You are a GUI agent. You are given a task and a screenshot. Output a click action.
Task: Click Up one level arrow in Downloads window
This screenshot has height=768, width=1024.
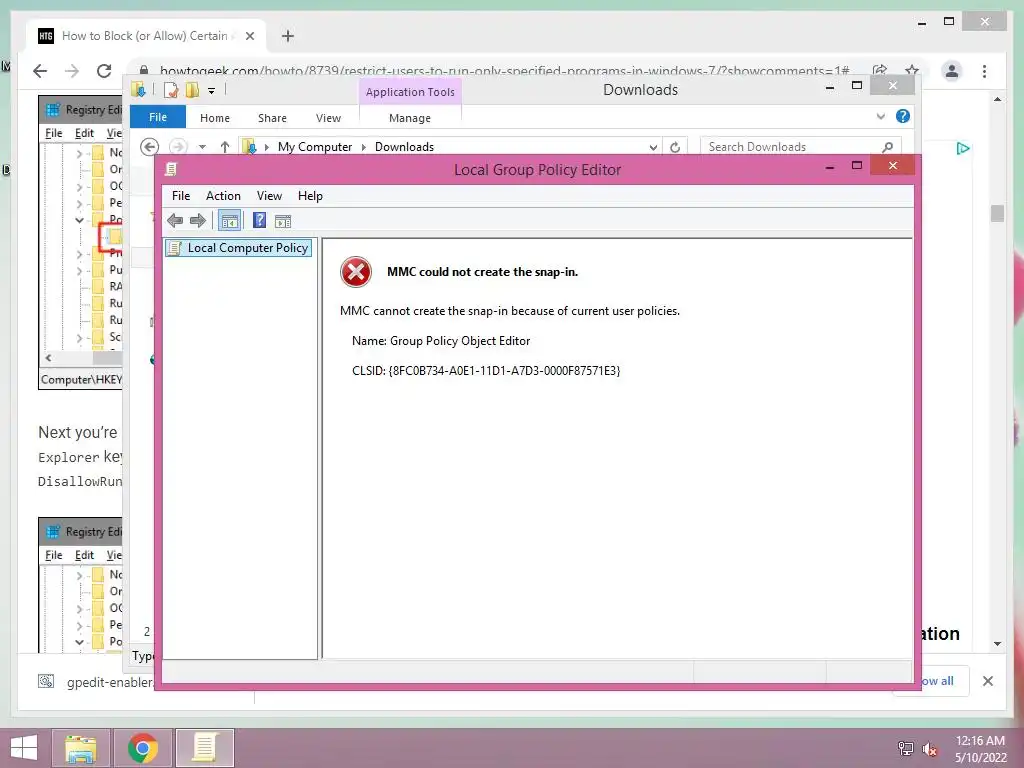point(225,147)
